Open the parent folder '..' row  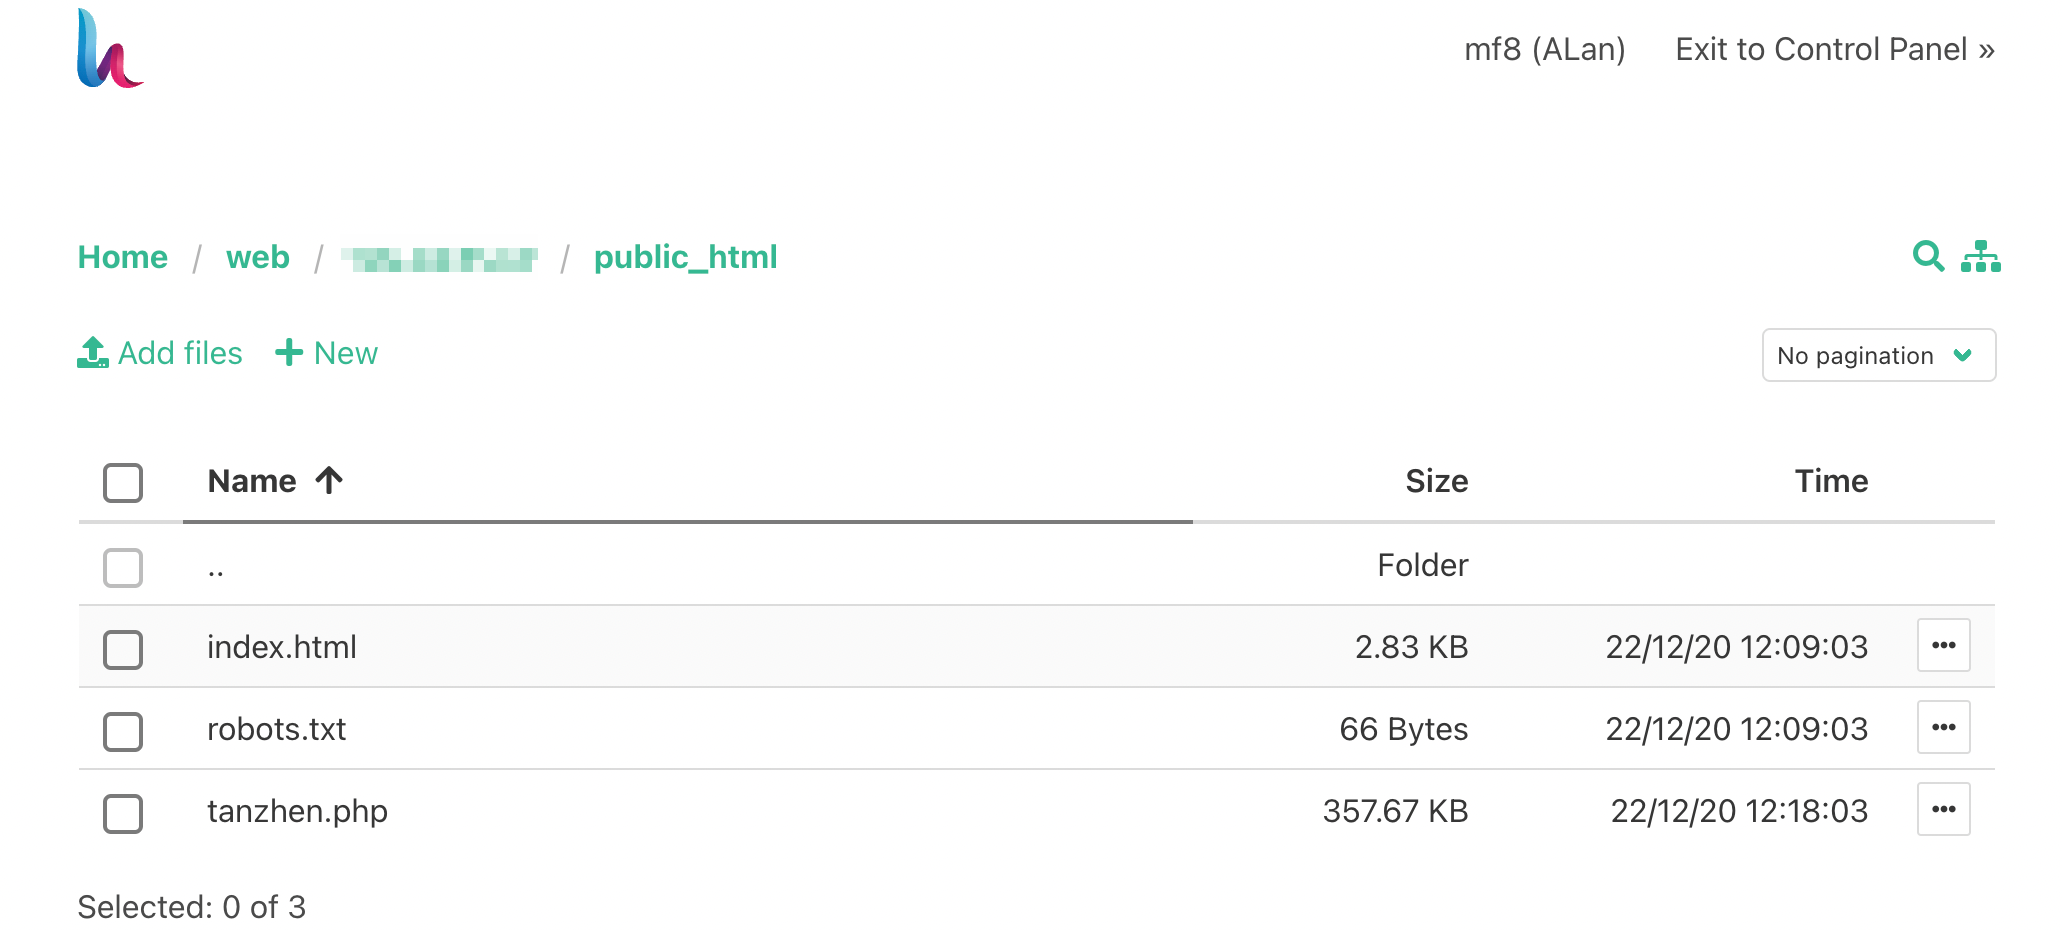pos(216,567)
